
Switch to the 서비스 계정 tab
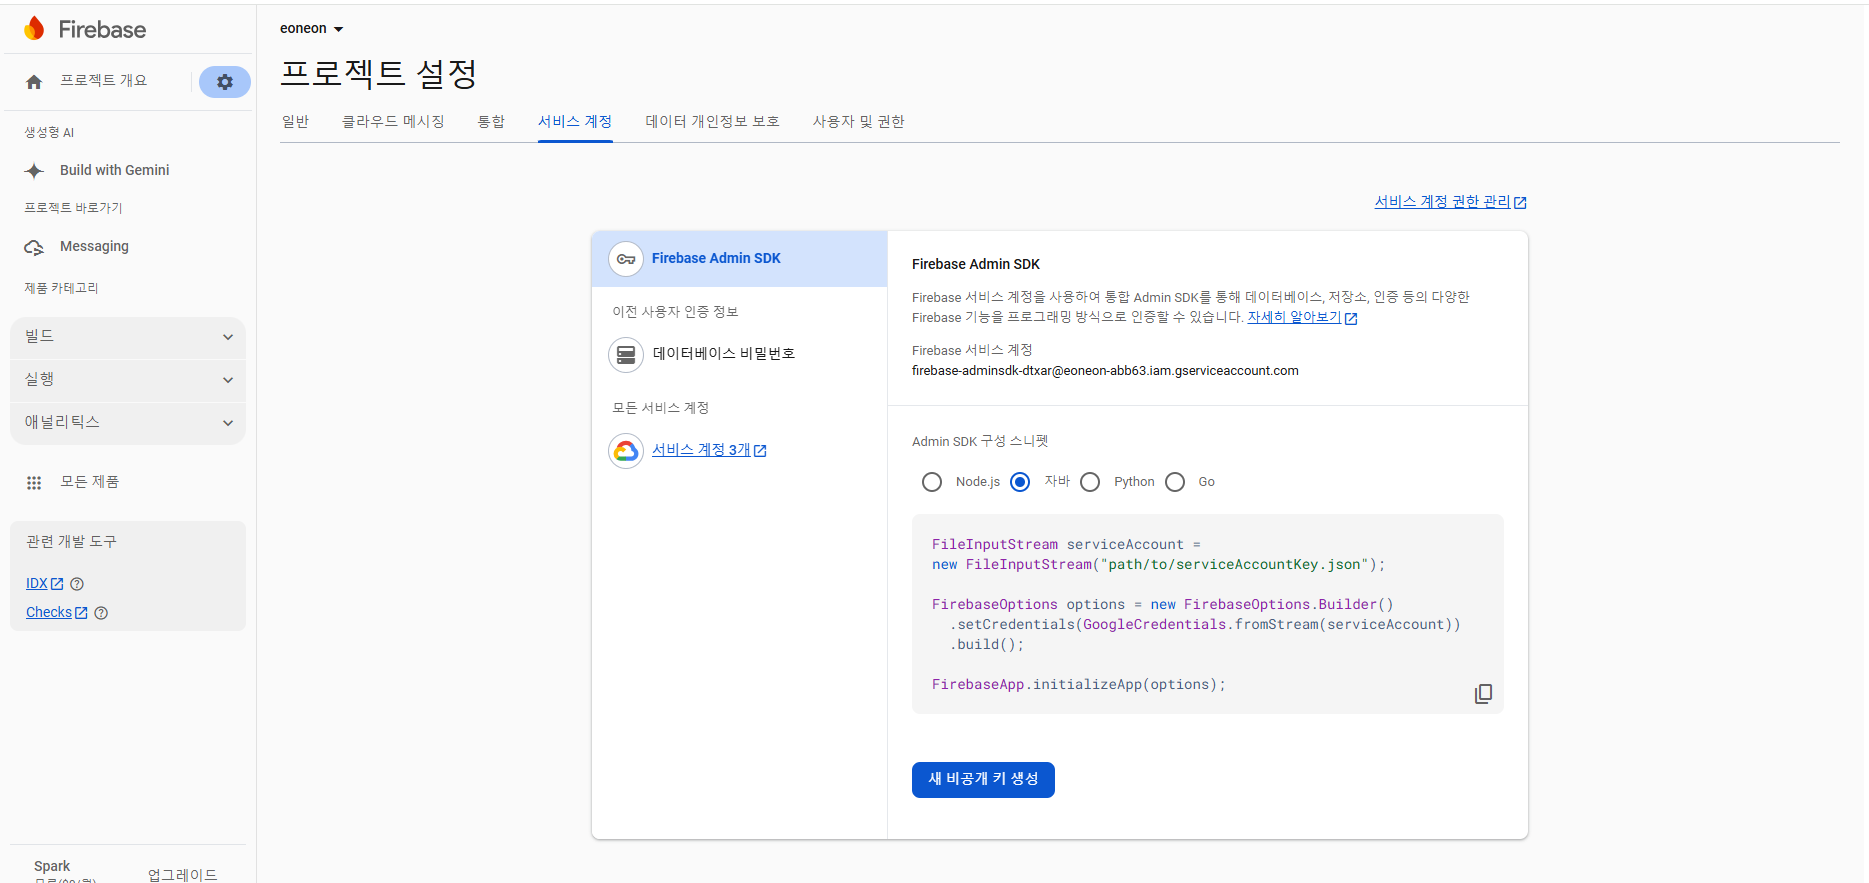pos(575,121)
